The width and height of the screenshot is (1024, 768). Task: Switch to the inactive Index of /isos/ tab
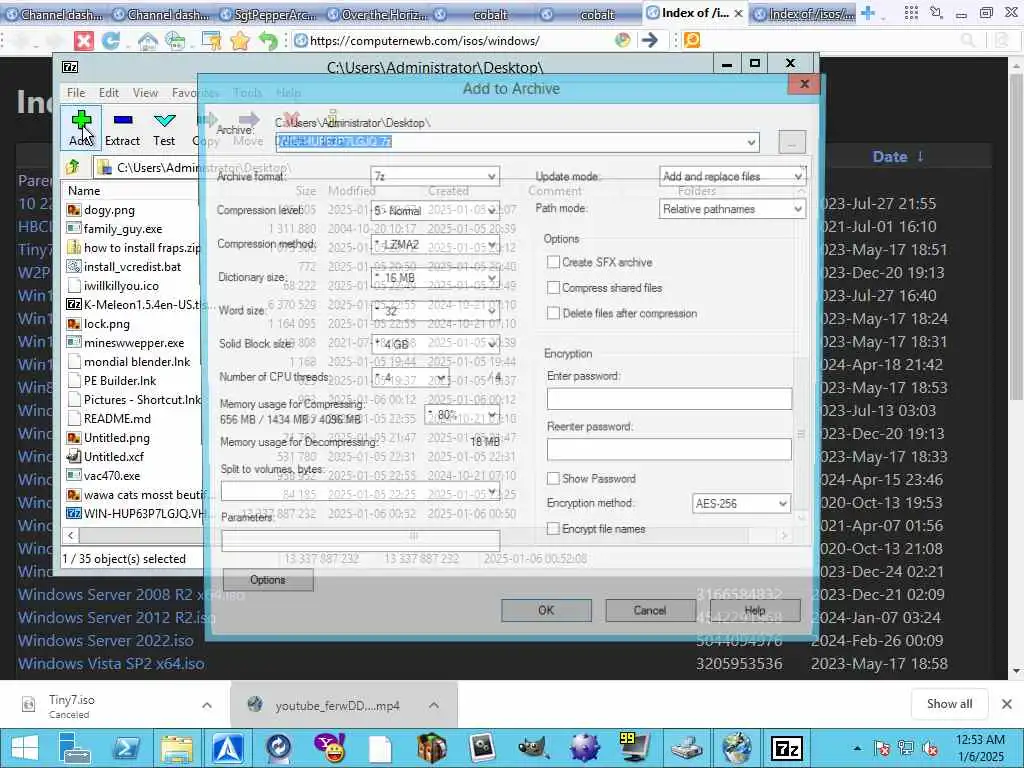tap(805, 14)
